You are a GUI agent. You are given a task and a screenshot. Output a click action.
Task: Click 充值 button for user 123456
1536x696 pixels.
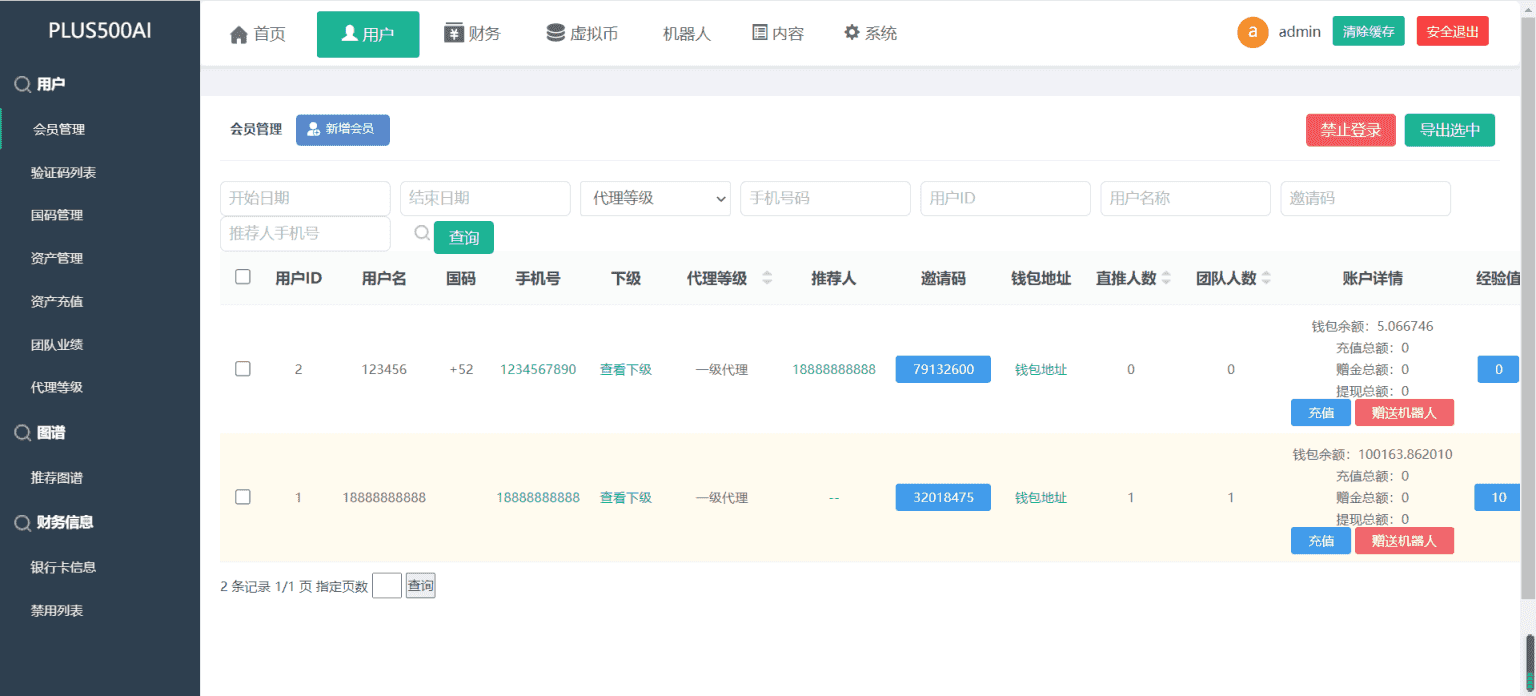pyautogui.click(x=1321, y=412)
